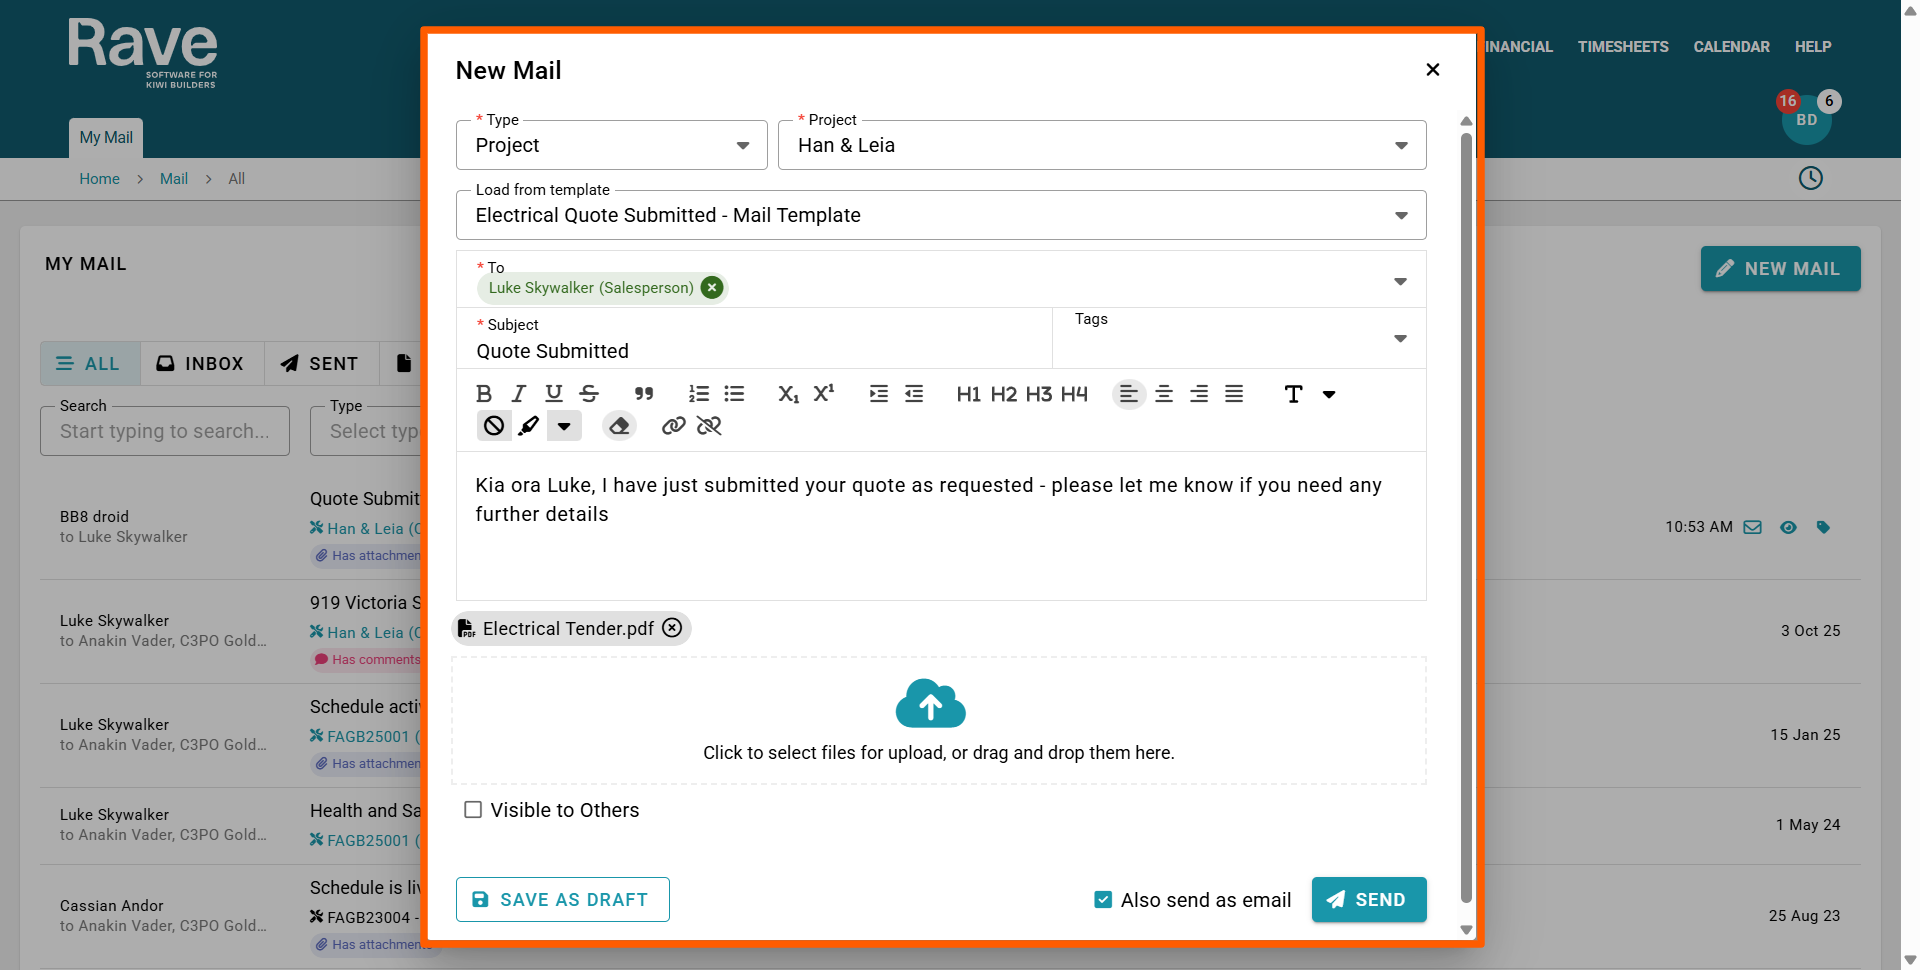Screen dimensions: 1920x970
Task: Apply strikethrough formatting
Action: point(589,394)
